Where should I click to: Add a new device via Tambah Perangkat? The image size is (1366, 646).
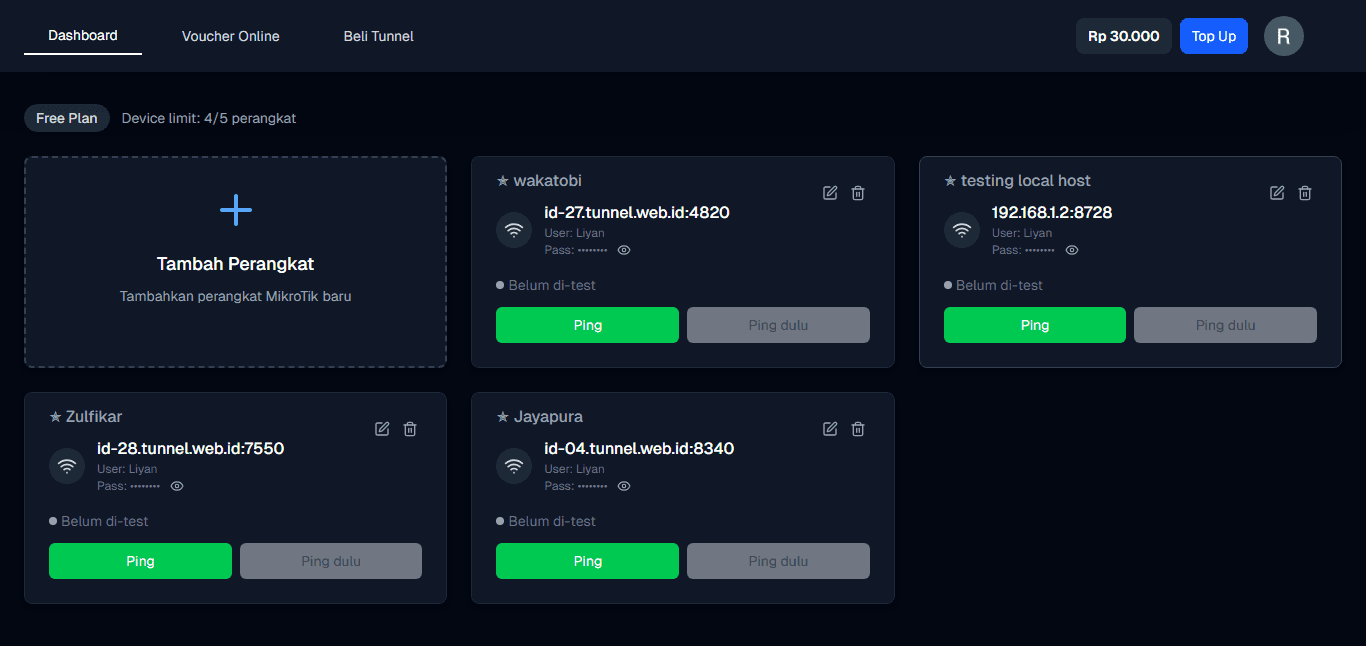tap(235, 262)
